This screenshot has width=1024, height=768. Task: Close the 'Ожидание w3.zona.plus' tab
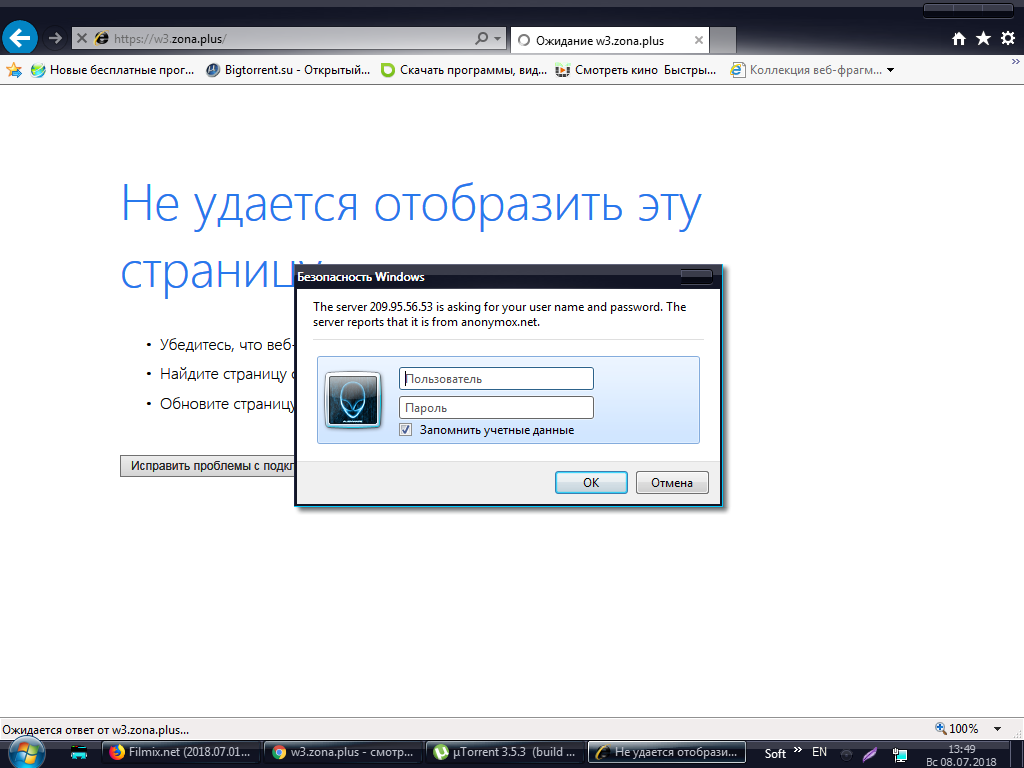click(x=699, y=41)
